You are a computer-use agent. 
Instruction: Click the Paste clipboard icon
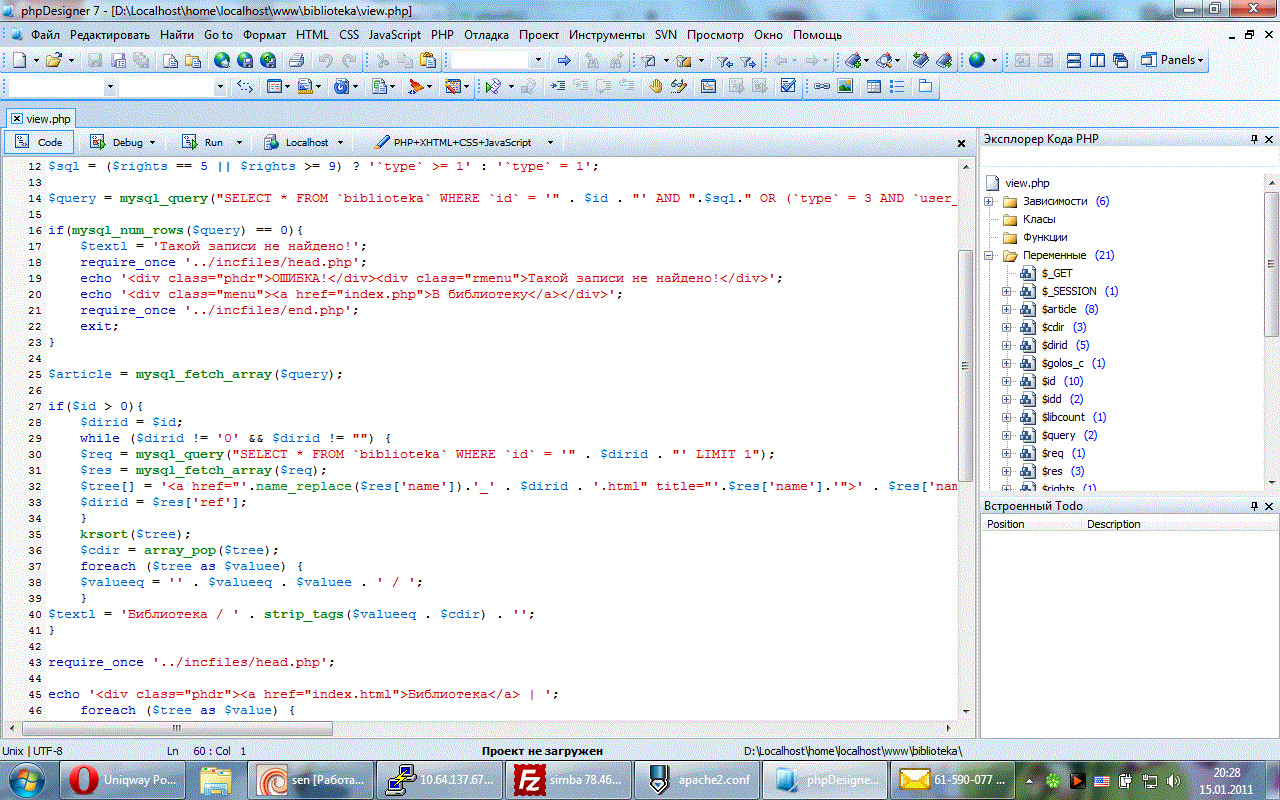click(428, 61)
